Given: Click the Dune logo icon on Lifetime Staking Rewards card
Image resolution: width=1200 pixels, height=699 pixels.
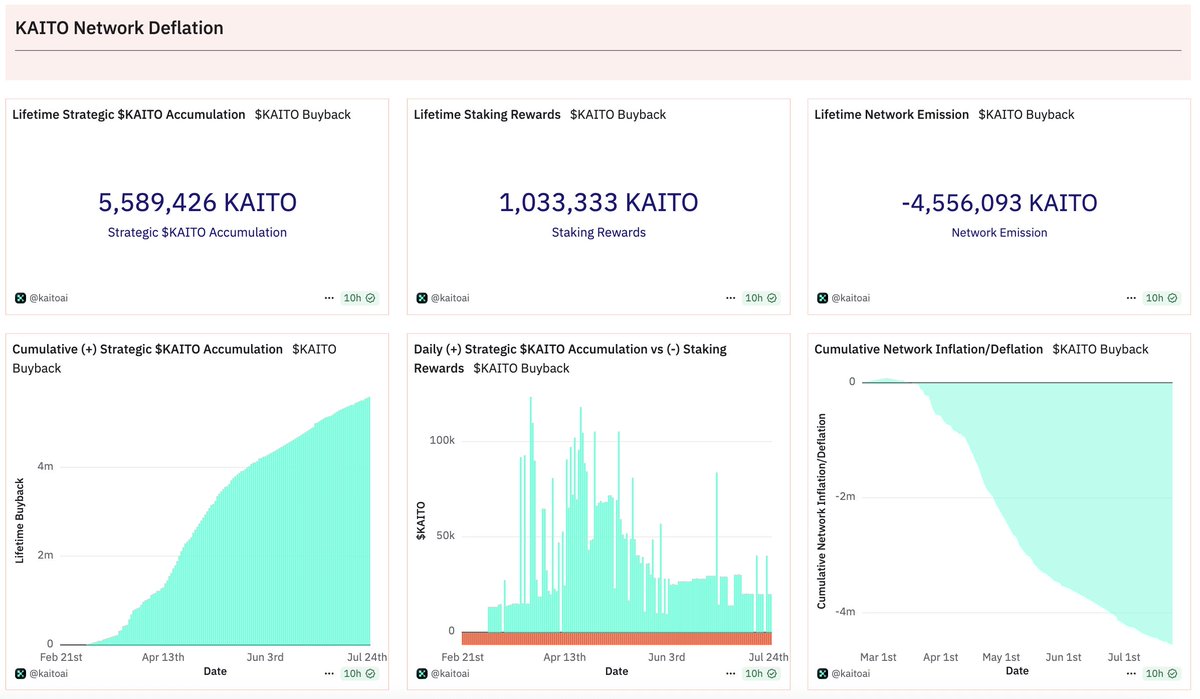Looking at the screenshot, I should coord(422,298).
